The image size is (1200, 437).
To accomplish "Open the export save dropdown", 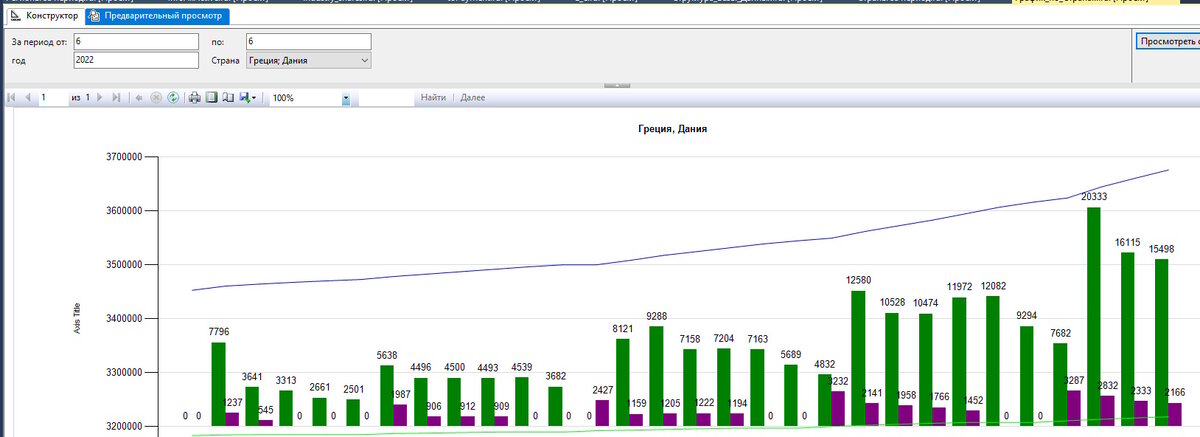I will (248, 98).
